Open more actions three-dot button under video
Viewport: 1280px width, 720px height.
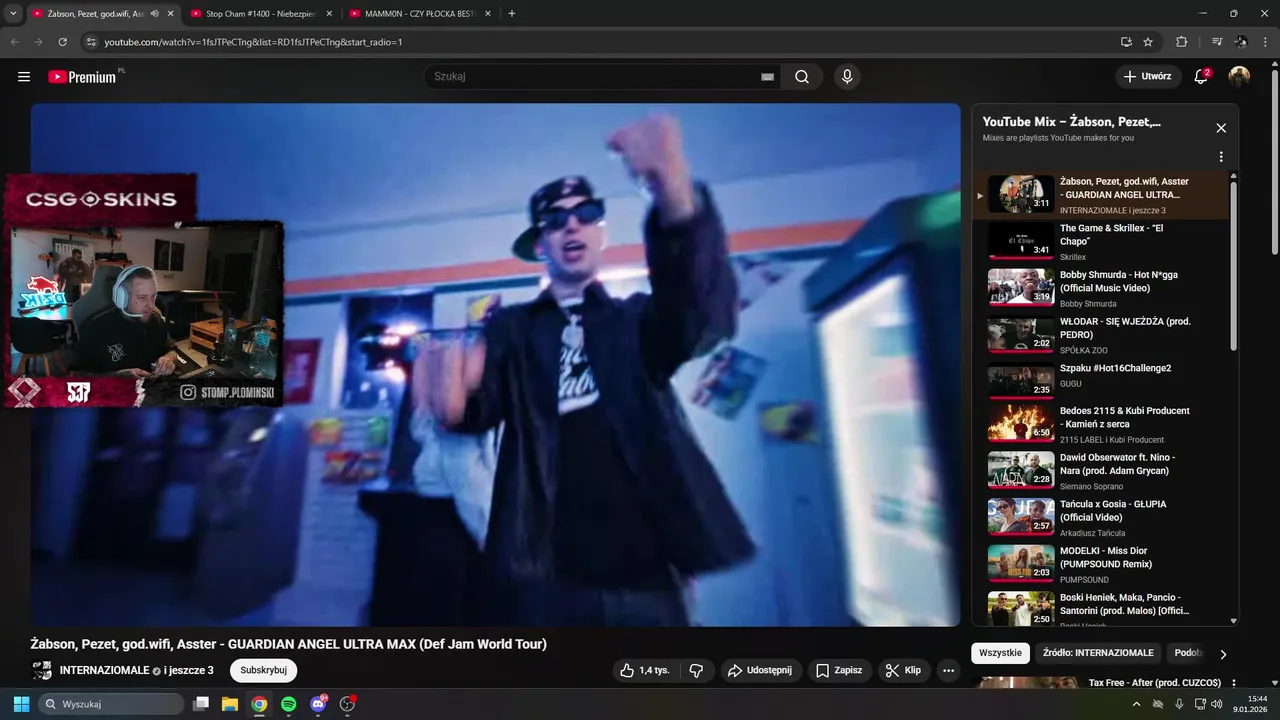tap(948, 670)
